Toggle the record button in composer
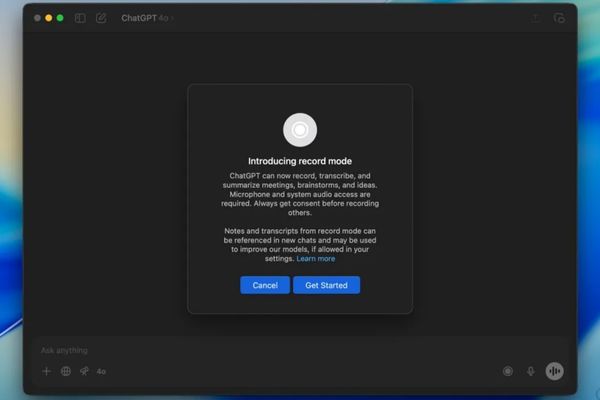The width and height of the screenshot is (600, 400). [508, 371]
